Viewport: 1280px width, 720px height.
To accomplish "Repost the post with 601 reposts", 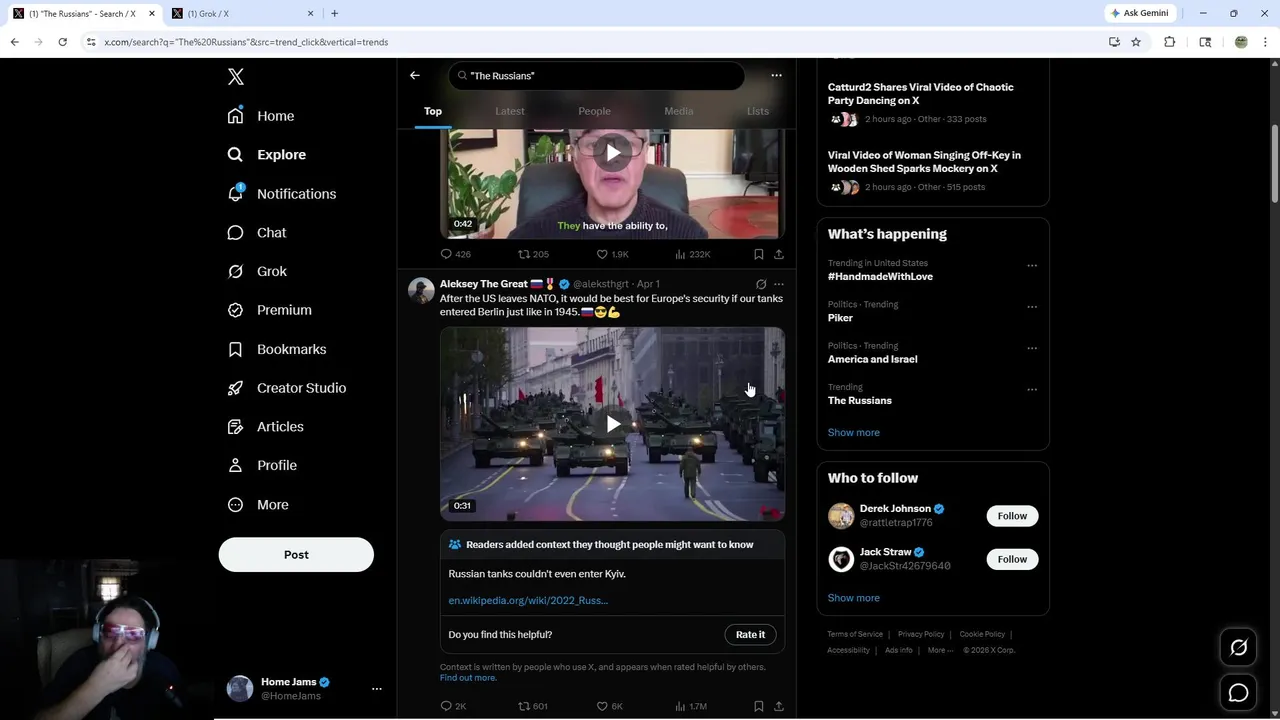I will click(533, 706).
